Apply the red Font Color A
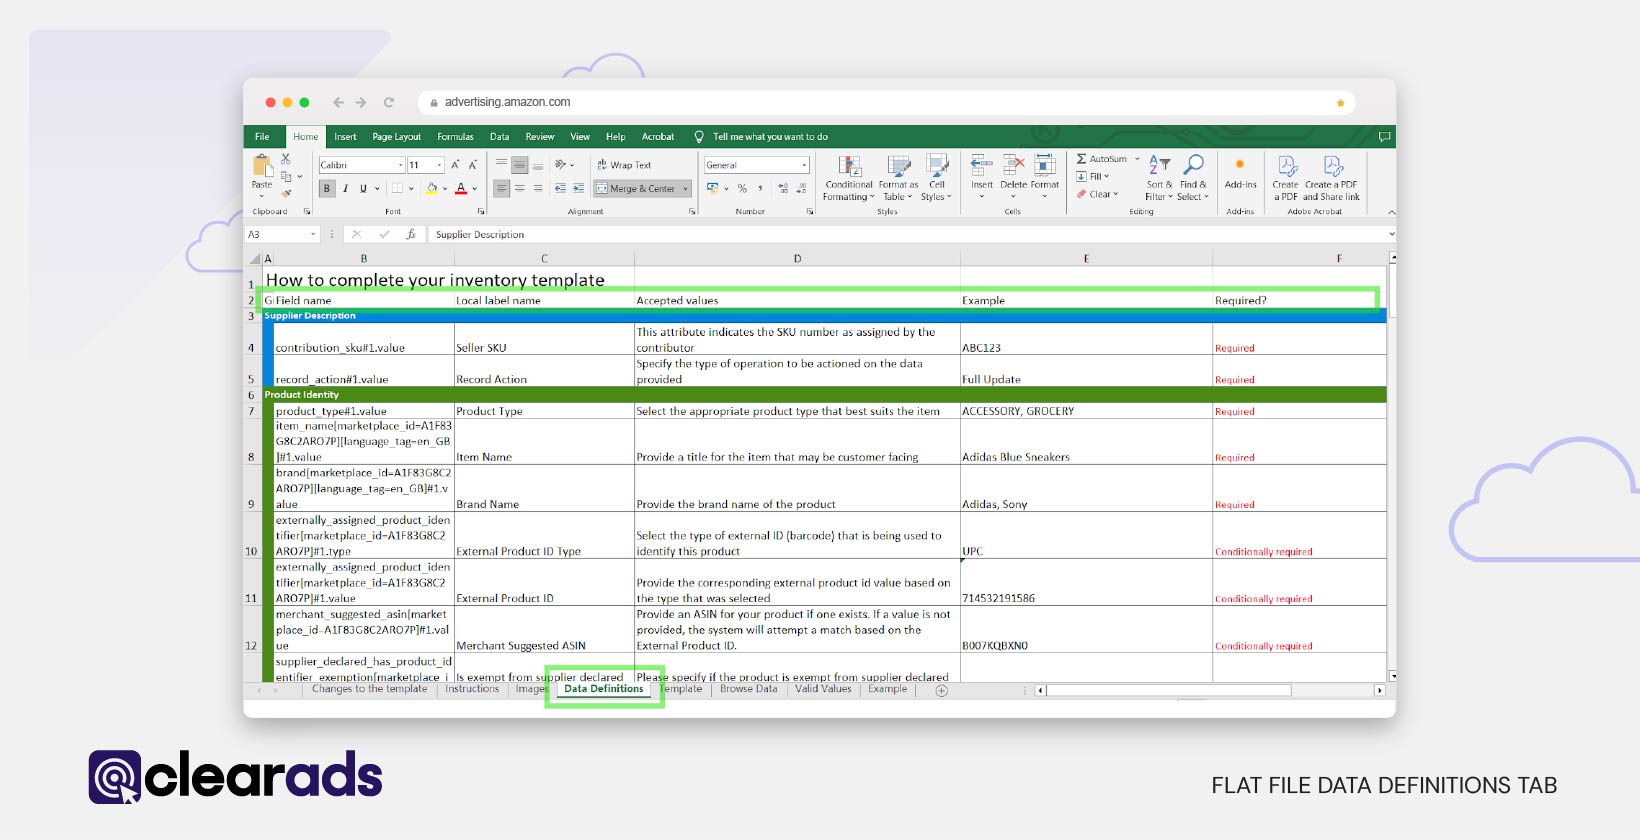The height and width of the screenshot is (840, 1640). click(461, 188)
